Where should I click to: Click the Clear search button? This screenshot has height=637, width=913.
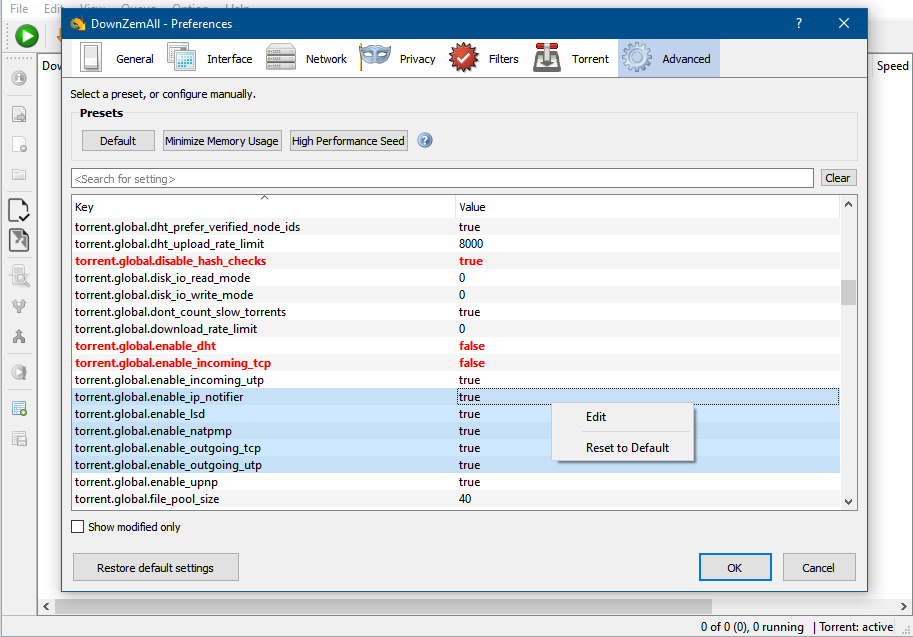click(x=837, y=178)
